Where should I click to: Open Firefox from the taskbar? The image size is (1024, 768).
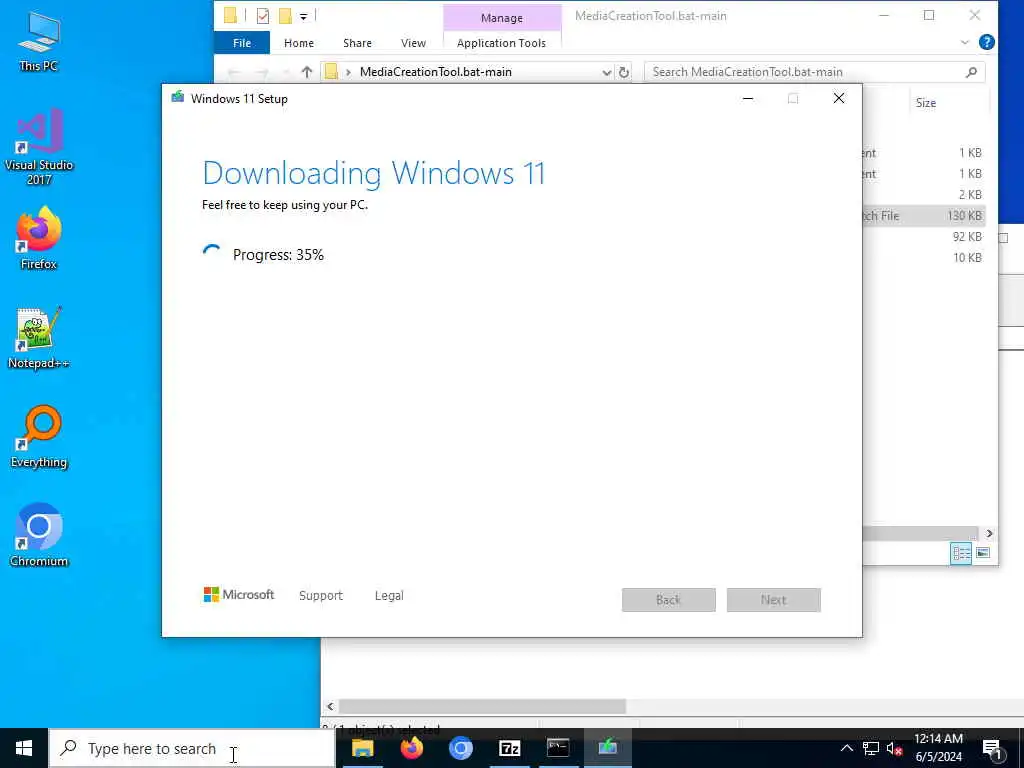tap(411, 748)
